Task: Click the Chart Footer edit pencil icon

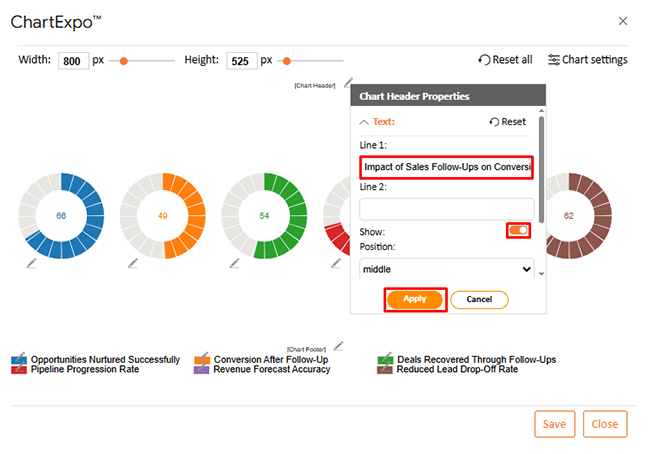Action: point(338,346)
